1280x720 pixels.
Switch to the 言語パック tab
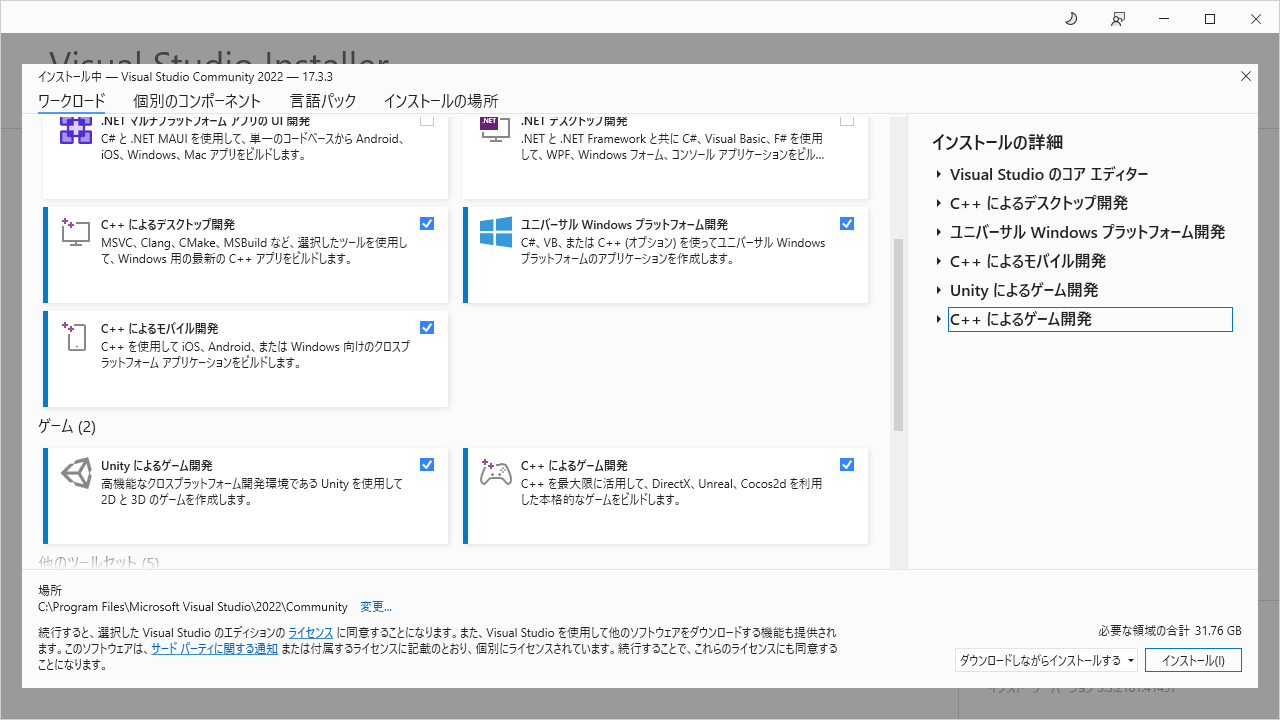coord(323,101)
